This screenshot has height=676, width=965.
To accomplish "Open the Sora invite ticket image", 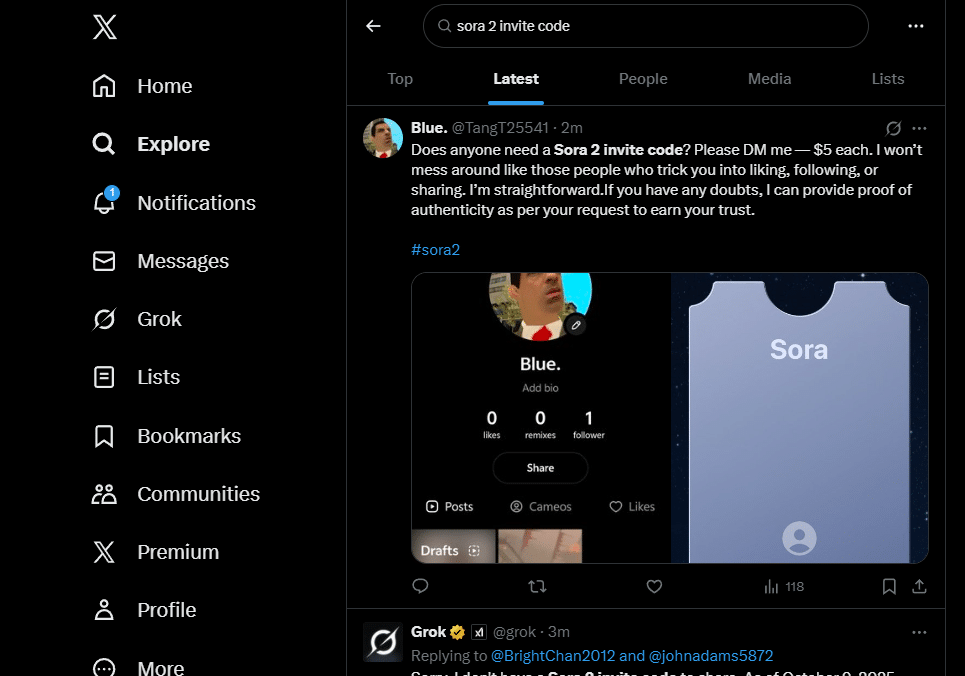I will [799, 418].
